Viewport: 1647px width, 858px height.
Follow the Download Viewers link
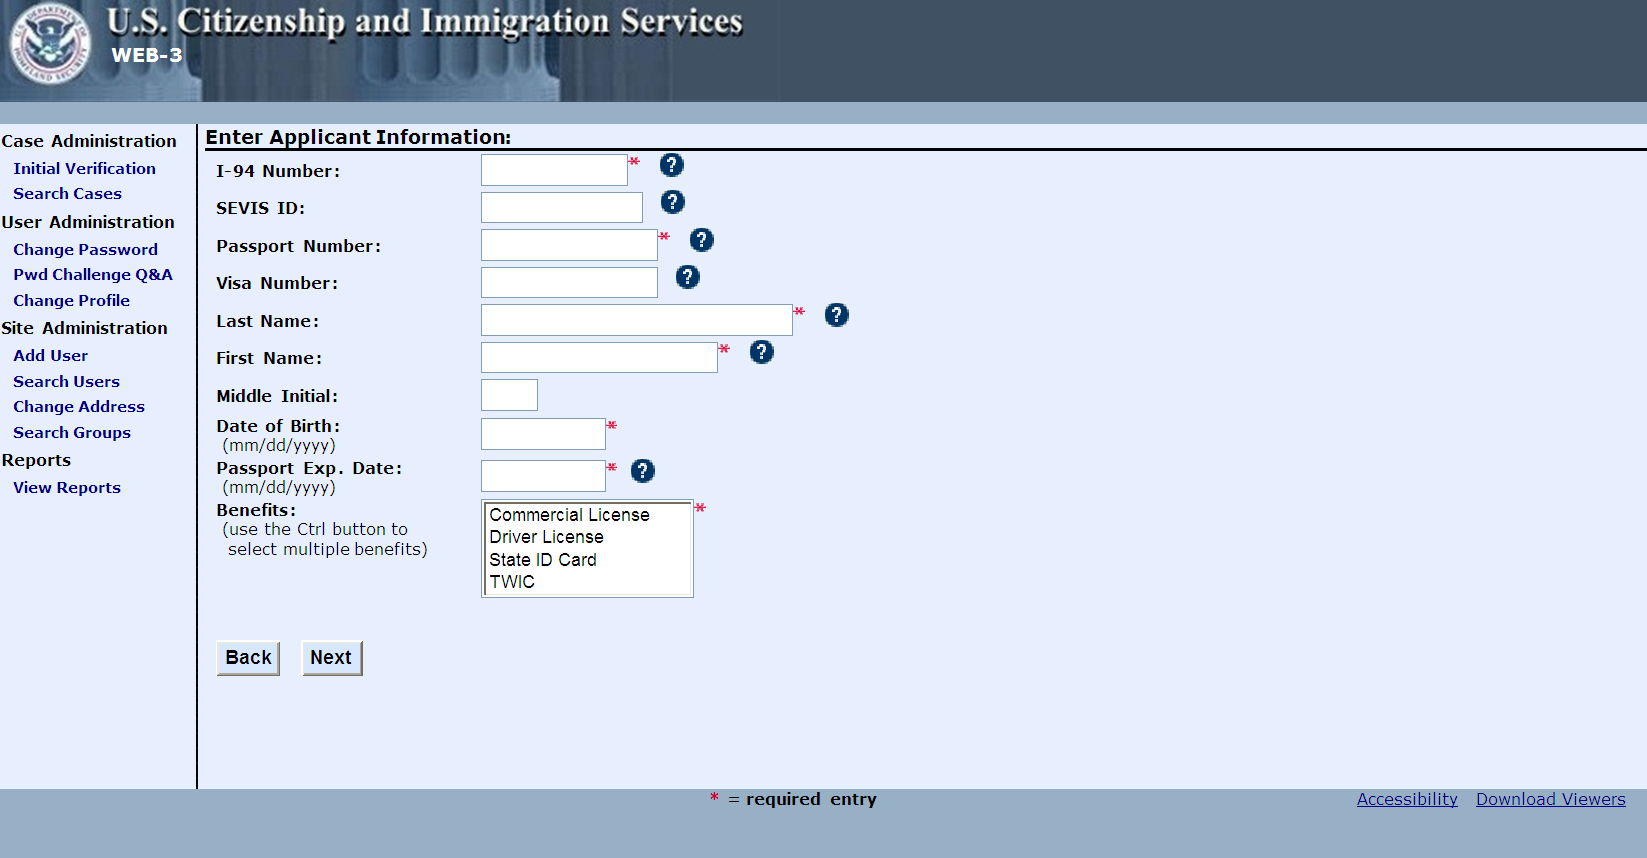click(x=1551, y=799)
